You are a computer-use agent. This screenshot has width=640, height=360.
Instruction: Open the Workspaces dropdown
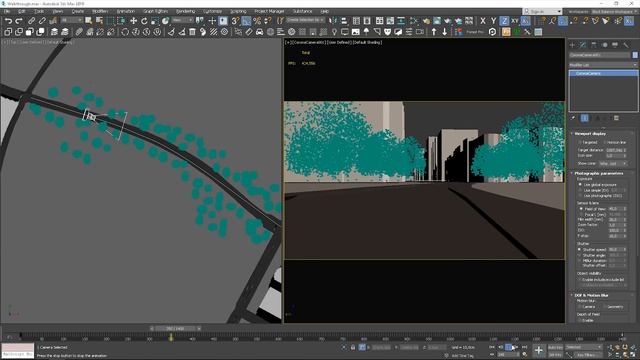coord(614,12)
